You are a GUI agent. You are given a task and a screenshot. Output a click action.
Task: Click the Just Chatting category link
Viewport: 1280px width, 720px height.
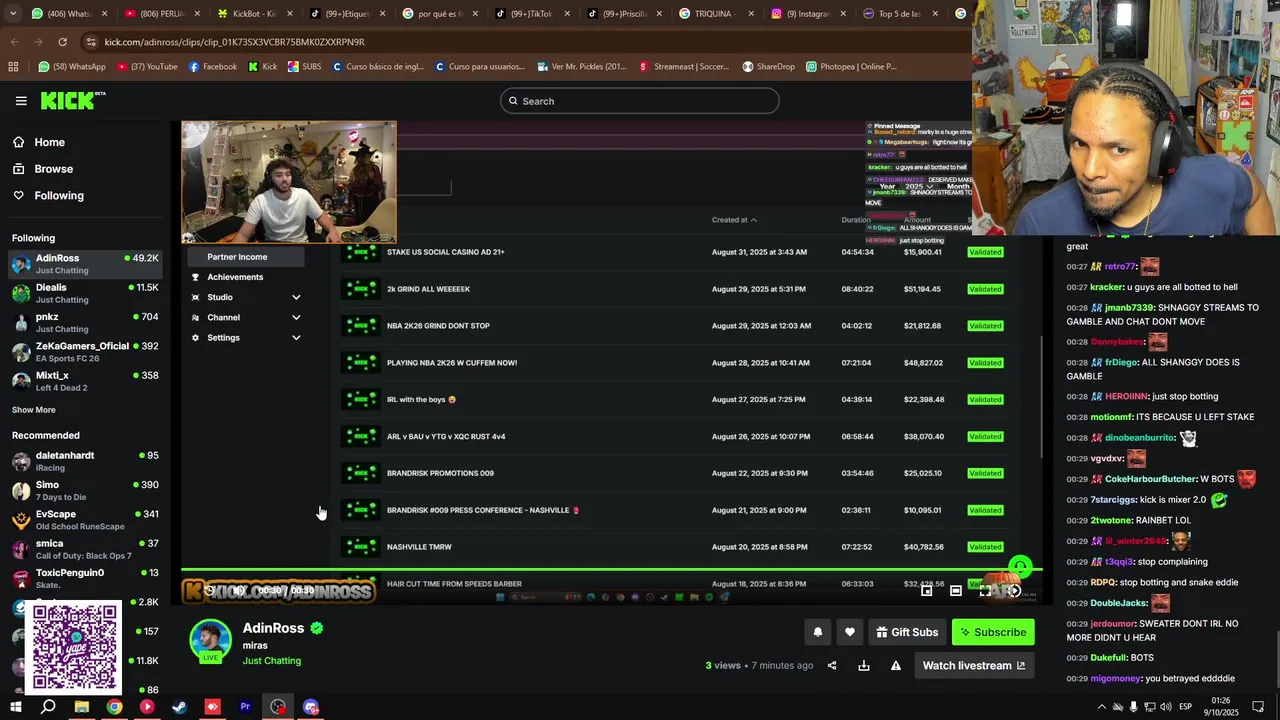[x=271, y=661]
